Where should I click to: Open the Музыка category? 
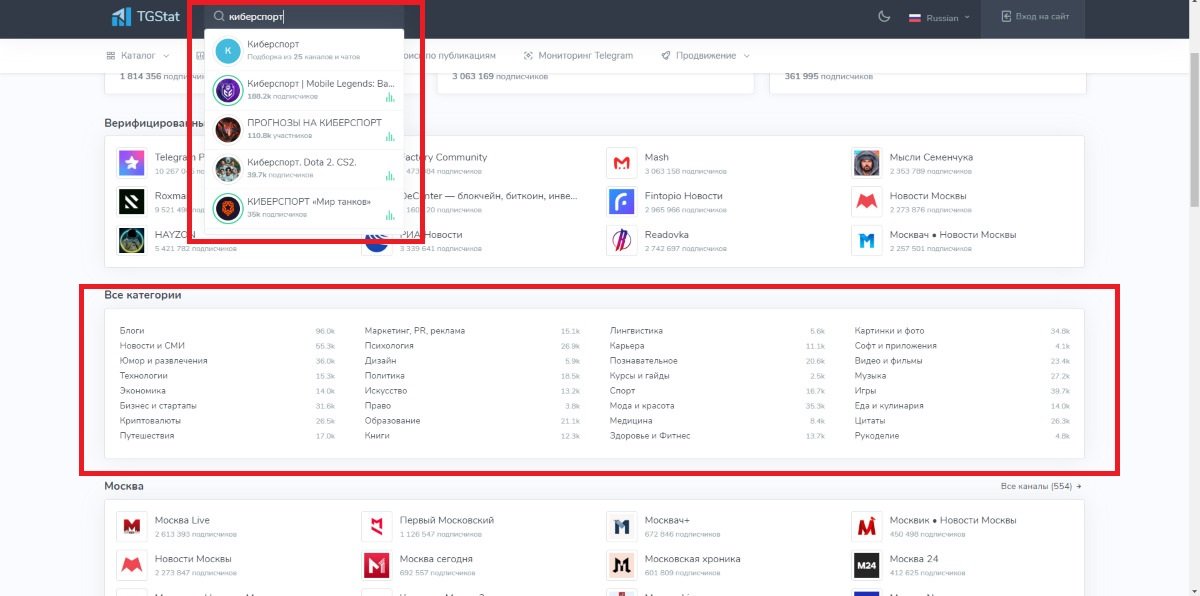point(871,376)
